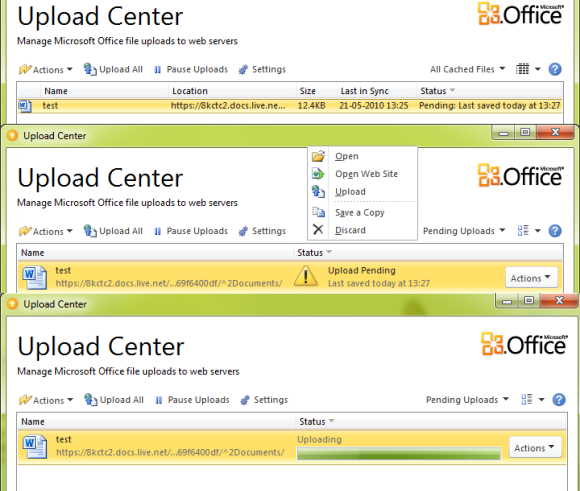Click help icon in the bottom window
The height and width of the screenshot is (491, 580).
point(559,400)
